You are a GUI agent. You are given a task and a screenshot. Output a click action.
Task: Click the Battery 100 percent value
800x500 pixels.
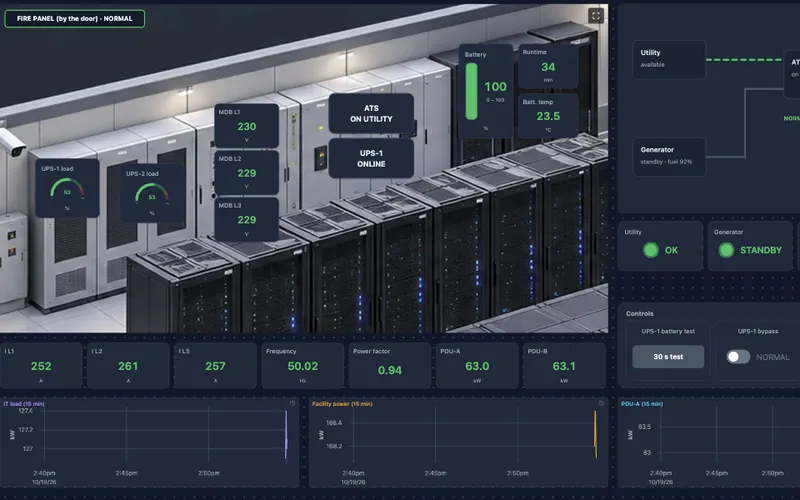coord(495,87)
